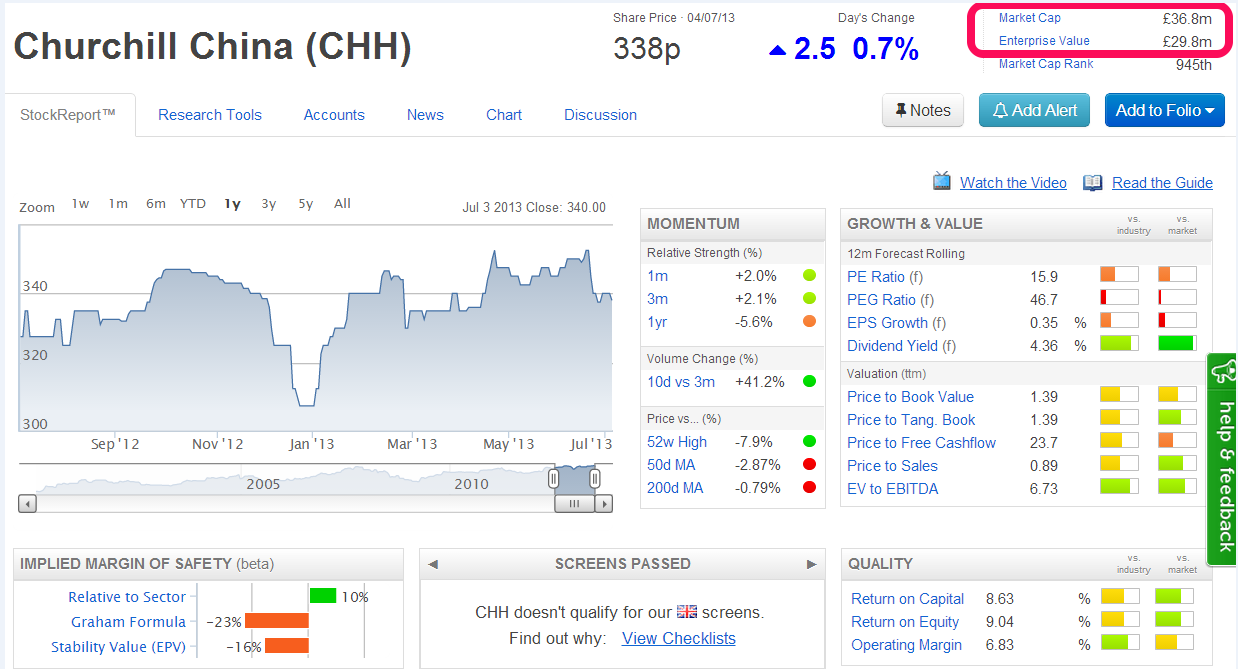Set chart zoom to 6m
The width and height of the screenshot is (1238, 669).
(x=156, y=204)
